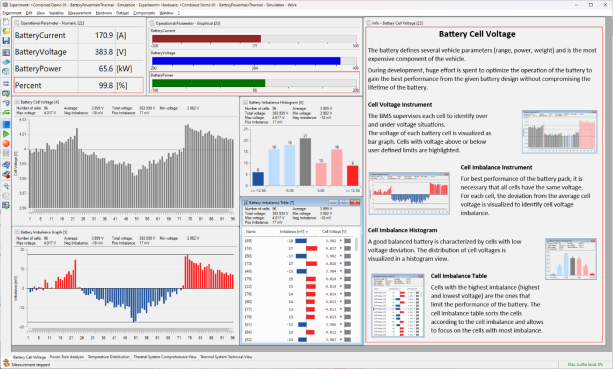Click the bottom-most icon in the left toolbar
The width and height of the screenshot is (613, 369).
pyautogui.click(x=6, y=206)
